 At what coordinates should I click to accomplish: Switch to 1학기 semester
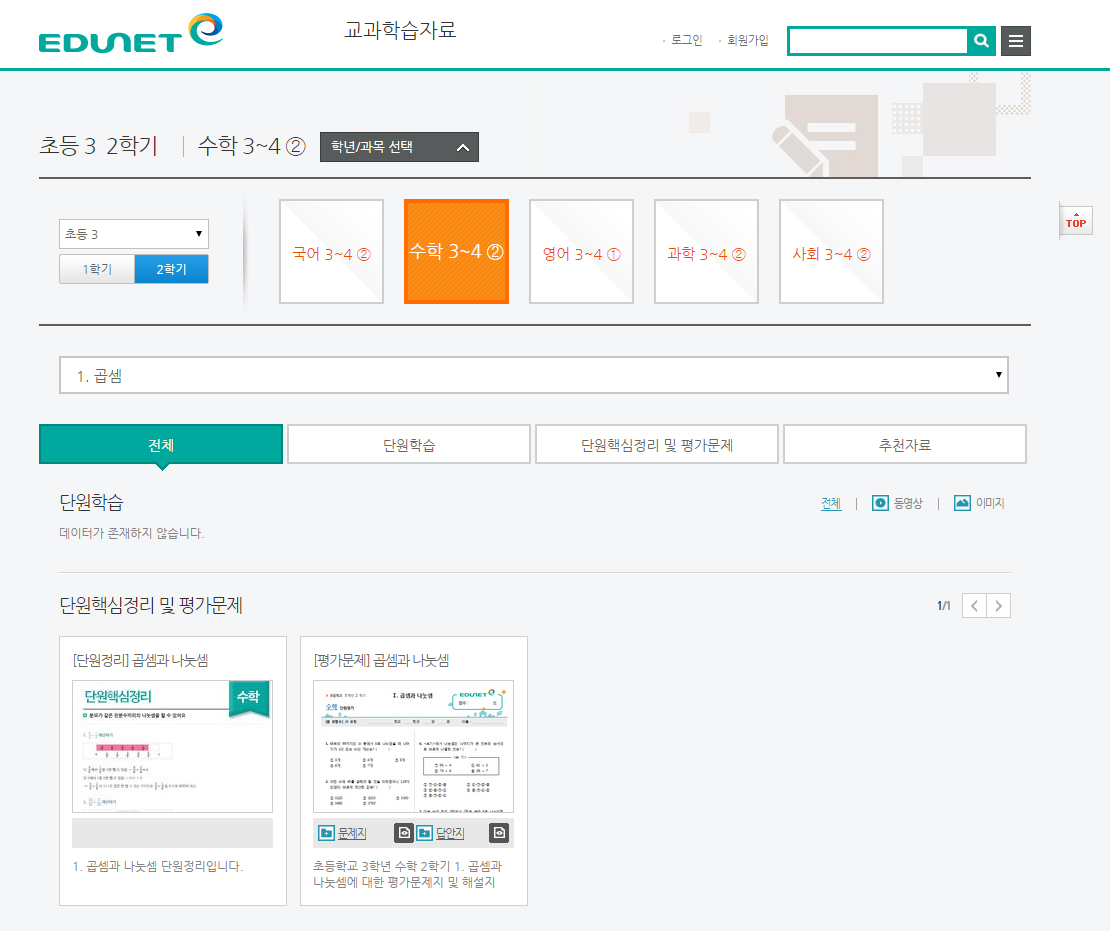tap(97, 269)
